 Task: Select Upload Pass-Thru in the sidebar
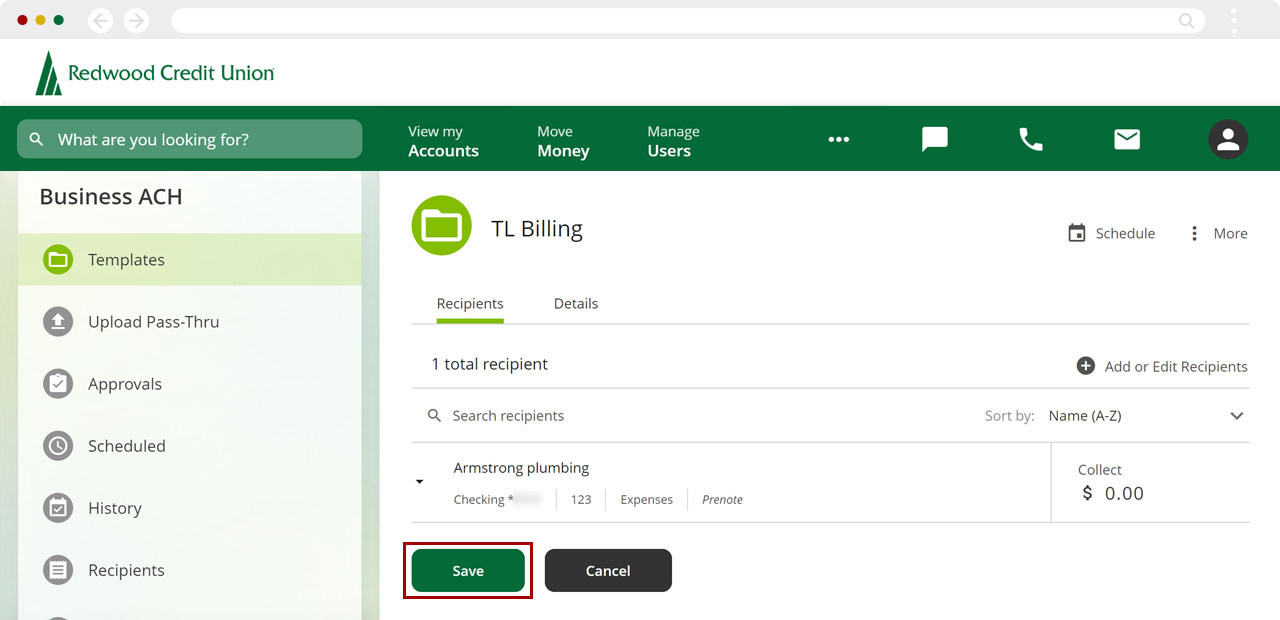click(x=190, y=322)
